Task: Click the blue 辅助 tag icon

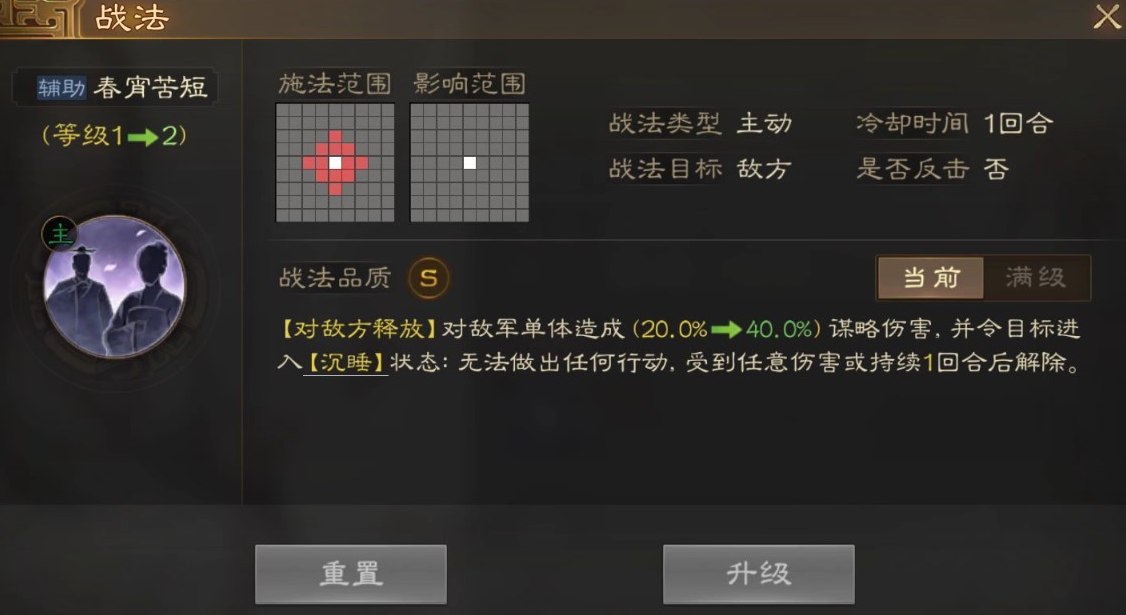Action: coord(62,88)
